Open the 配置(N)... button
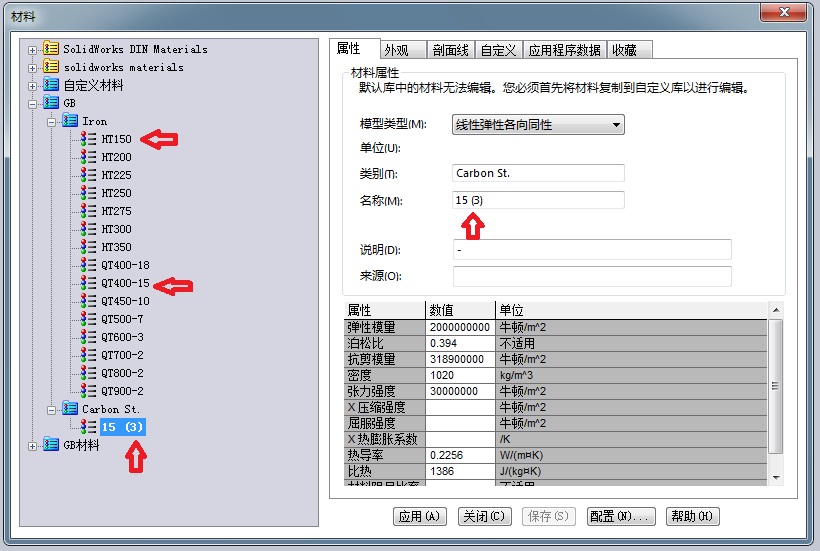This screenshot has height=551, width=820. pyautogui.click(x=621, y=516)
